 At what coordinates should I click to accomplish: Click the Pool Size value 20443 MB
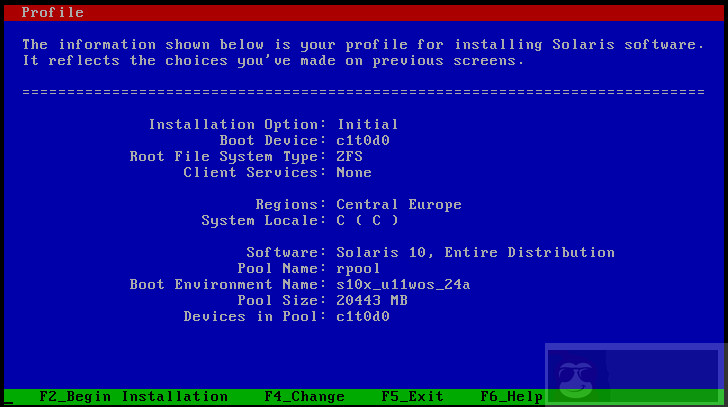point(372,301)
